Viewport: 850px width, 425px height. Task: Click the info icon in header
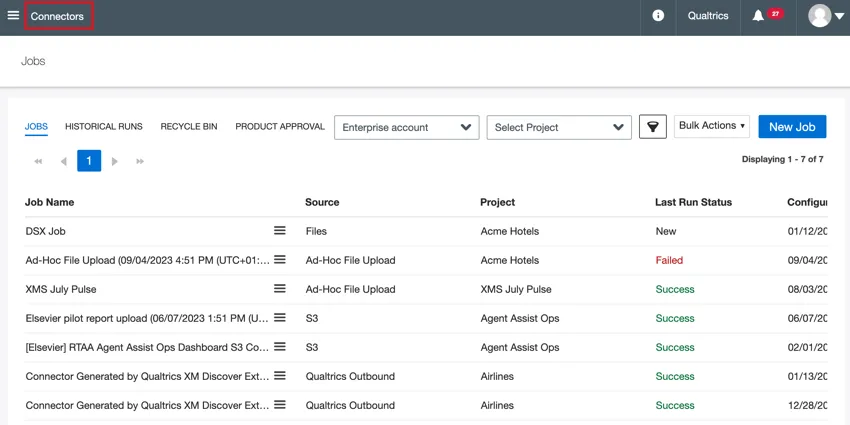658,16
